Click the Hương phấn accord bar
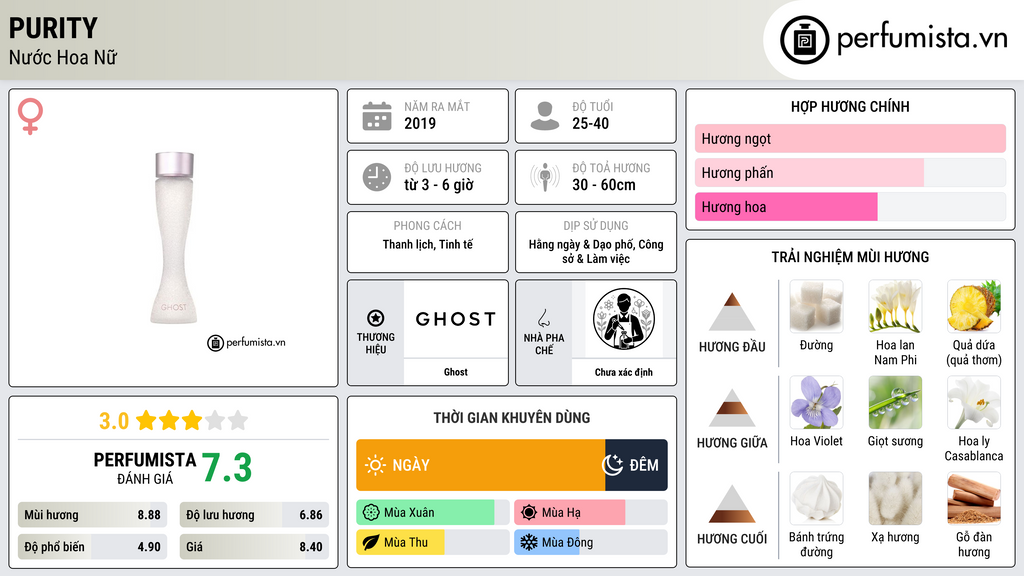Image resolution: width=1024 pixels, height=576 pixels. (850, 172)
